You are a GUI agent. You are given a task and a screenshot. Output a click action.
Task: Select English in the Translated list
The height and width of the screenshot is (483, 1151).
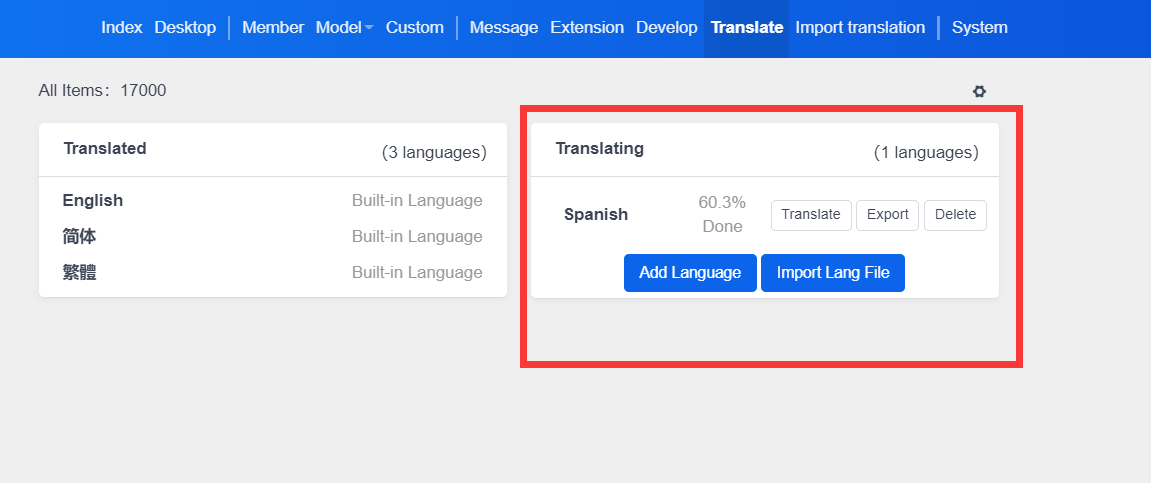tap(93, 200)
